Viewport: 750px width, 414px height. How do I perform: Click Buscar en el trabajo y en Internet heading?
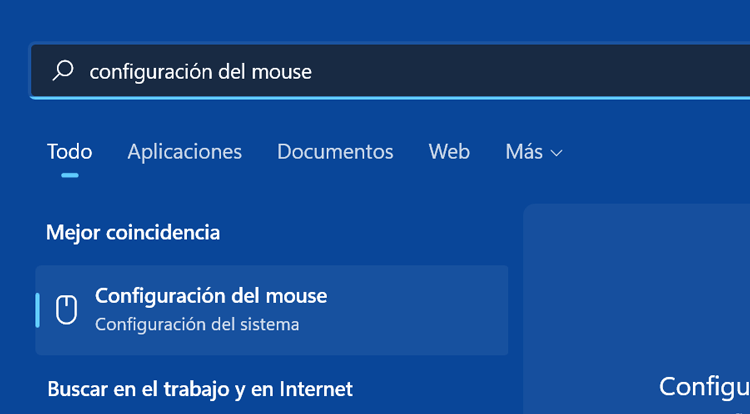(199, 388)
